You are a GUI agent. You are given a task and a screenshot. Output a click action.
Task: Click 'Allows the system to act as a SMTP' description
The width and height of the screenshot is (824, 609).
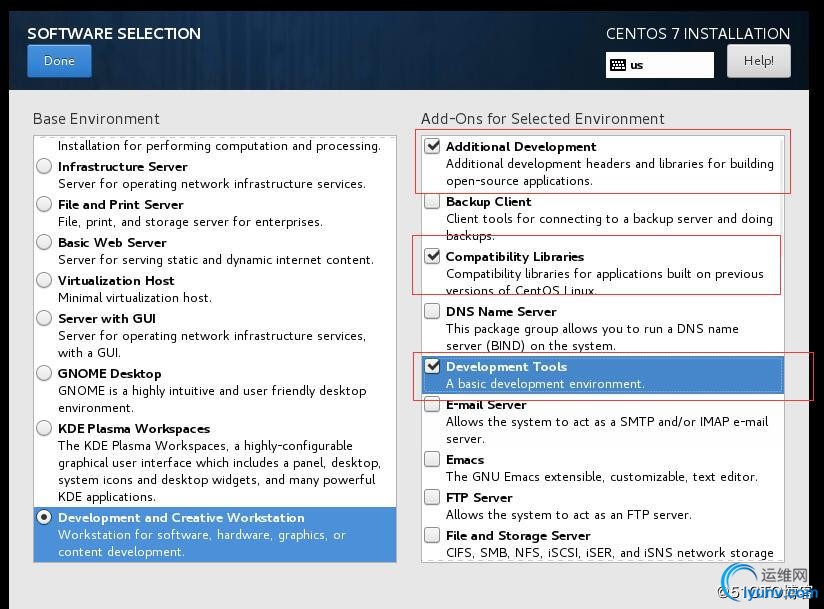click(607, 430)
